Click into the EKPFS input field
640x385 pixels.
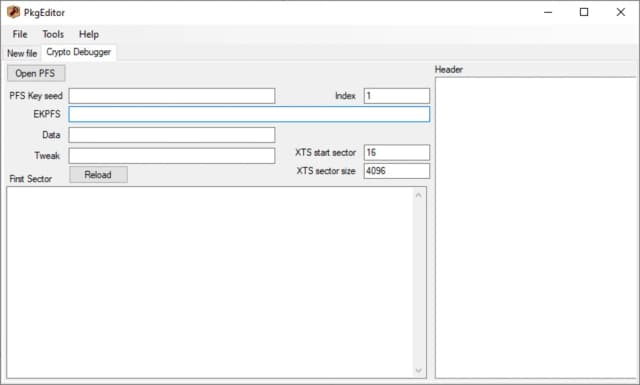pos(249,114)
